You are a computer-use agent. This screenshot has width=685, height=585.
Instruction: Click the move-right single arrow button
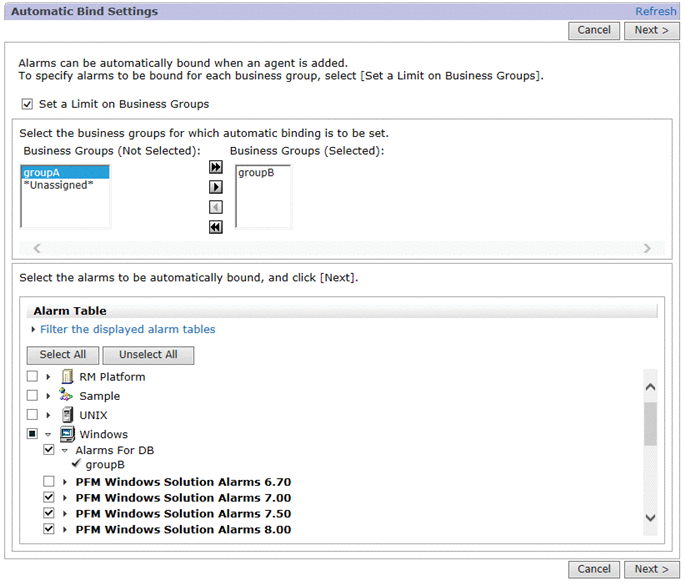point(215,187)
